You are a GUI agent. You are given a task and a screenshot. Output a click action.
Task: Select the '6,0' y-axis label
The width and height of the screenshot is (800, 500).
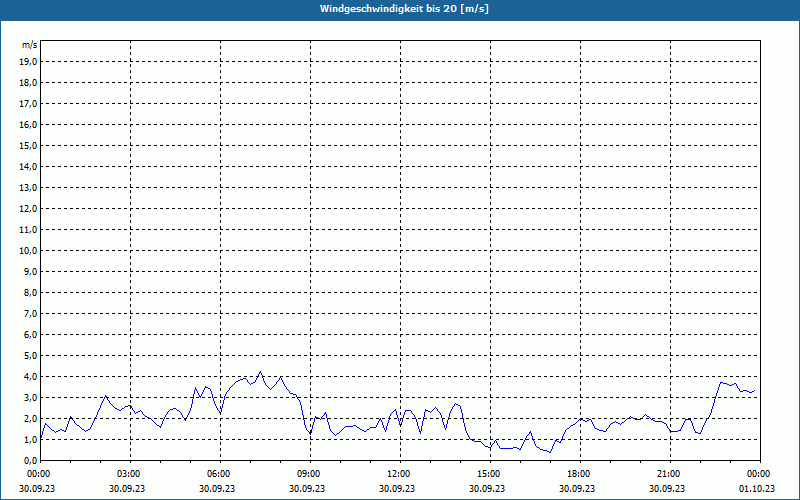tap(31, 334)
